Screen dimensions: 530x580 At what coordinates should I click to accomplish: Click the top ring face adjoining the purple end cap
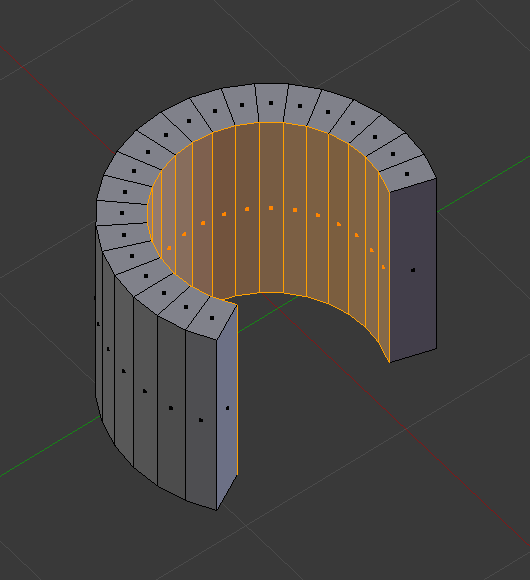coord(407,174)
